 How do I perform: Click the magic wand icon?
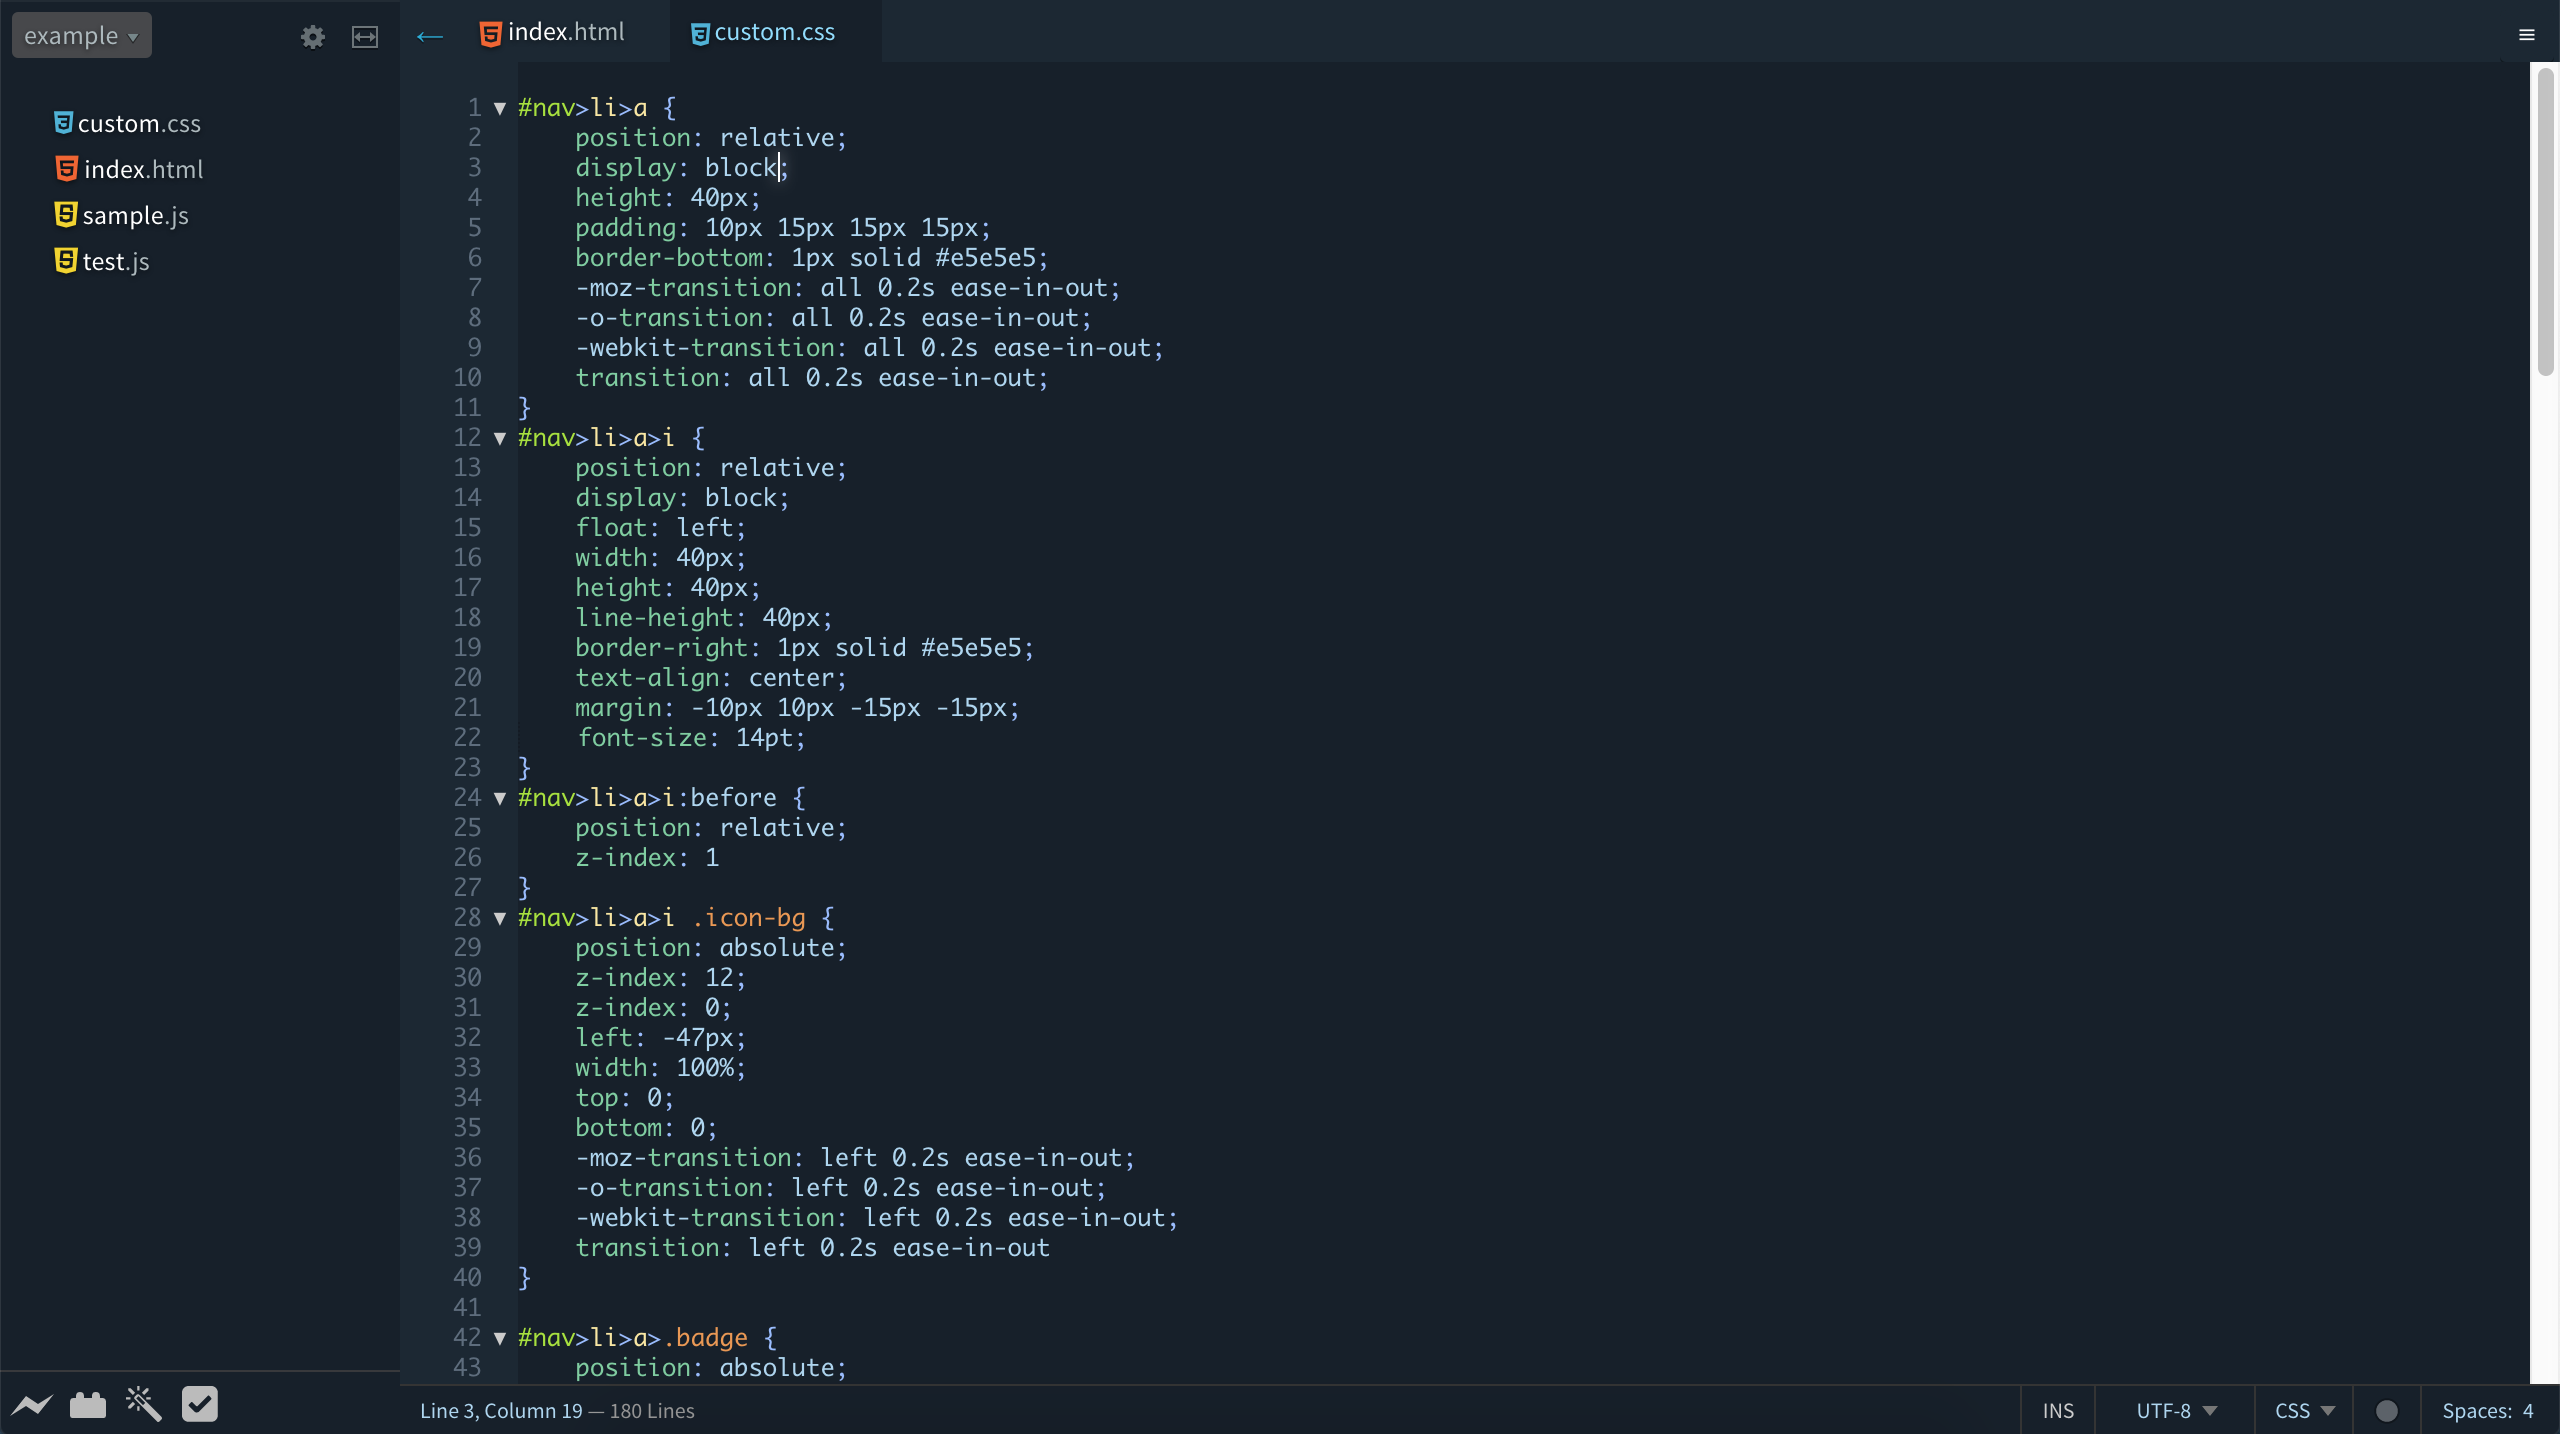click(x=144, y=1404)
